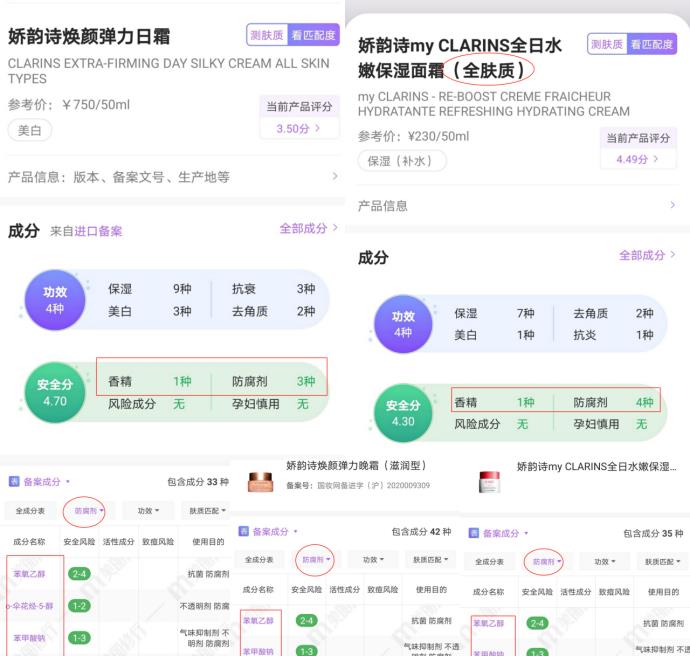Tap the 防腐剂 3种 safety entry

point(273,381)
